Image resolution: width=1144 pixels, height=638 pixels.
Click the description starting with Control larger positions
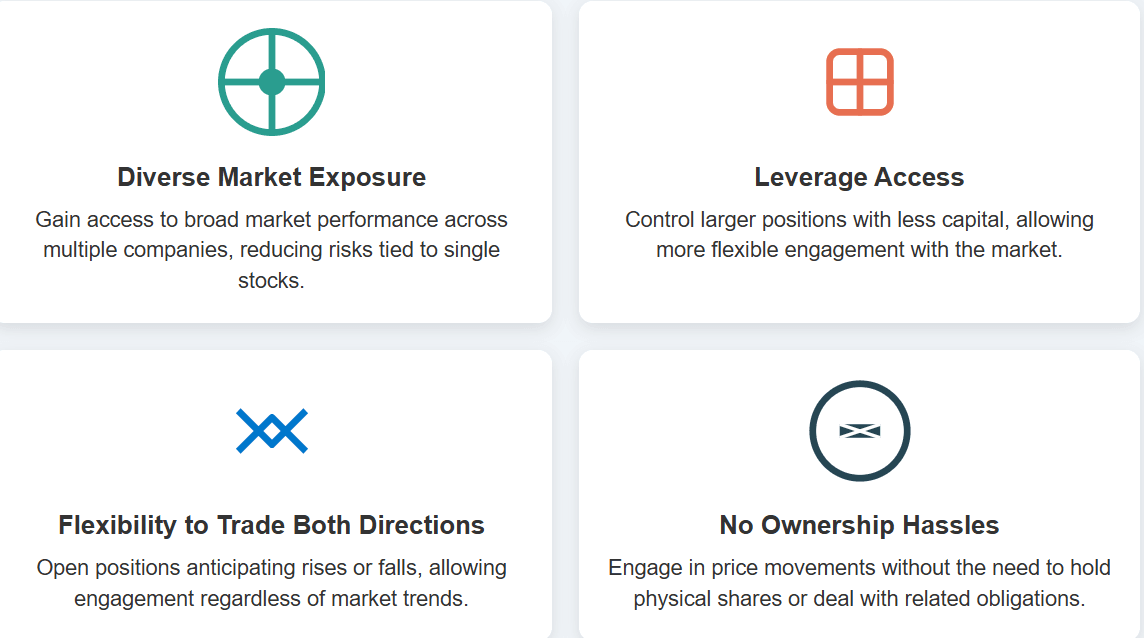[859, 234]
